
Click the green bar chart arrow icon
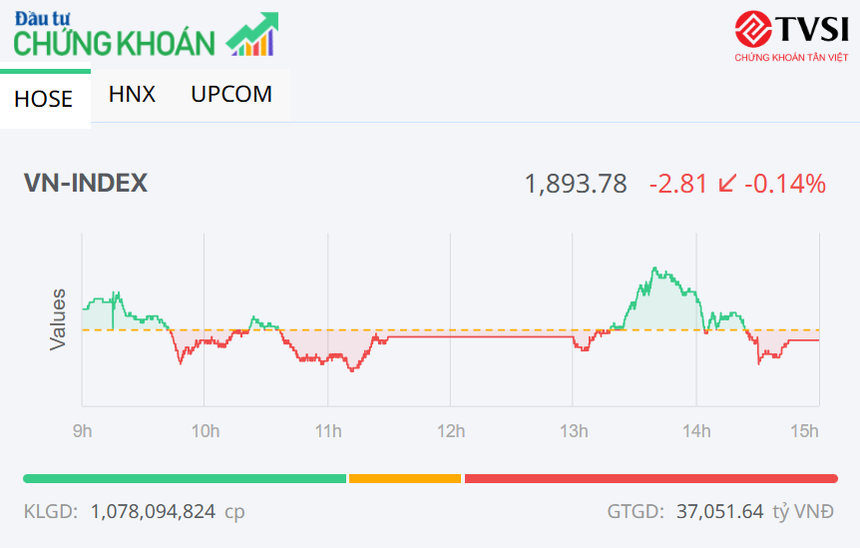(x=252, y=35)
